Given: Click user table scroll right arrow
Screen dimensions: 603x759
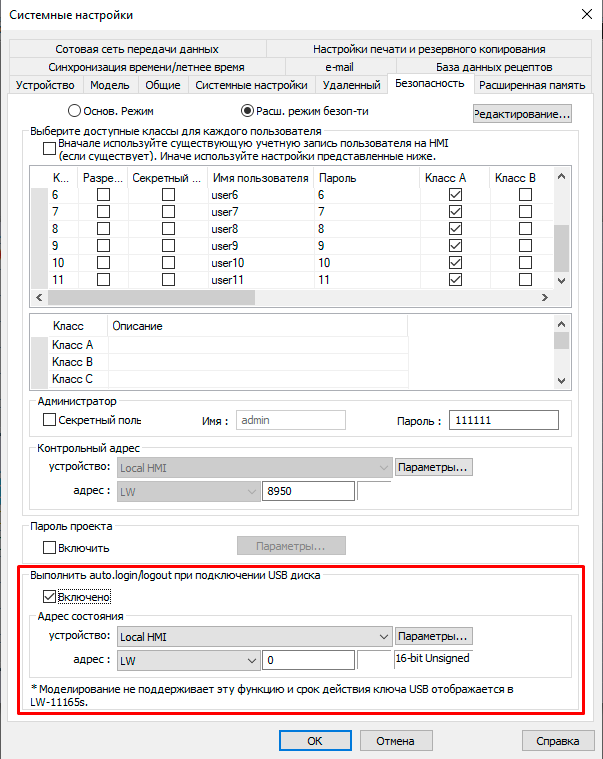Looking at the screenshot, I should point(545,297).
